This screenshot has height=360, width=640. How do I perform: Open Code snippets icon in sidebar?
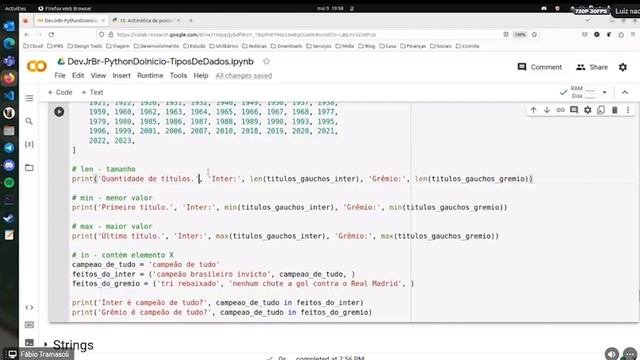tap(29, 307)
